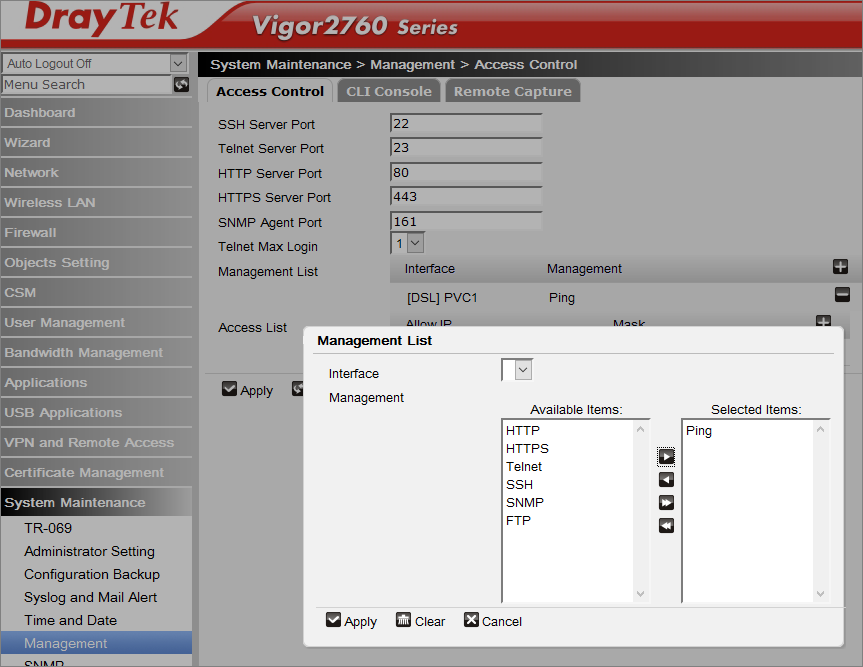Edit the SNMP Agent Port field
The width and height of the screenshot is (863, 667).
(466, 222)
